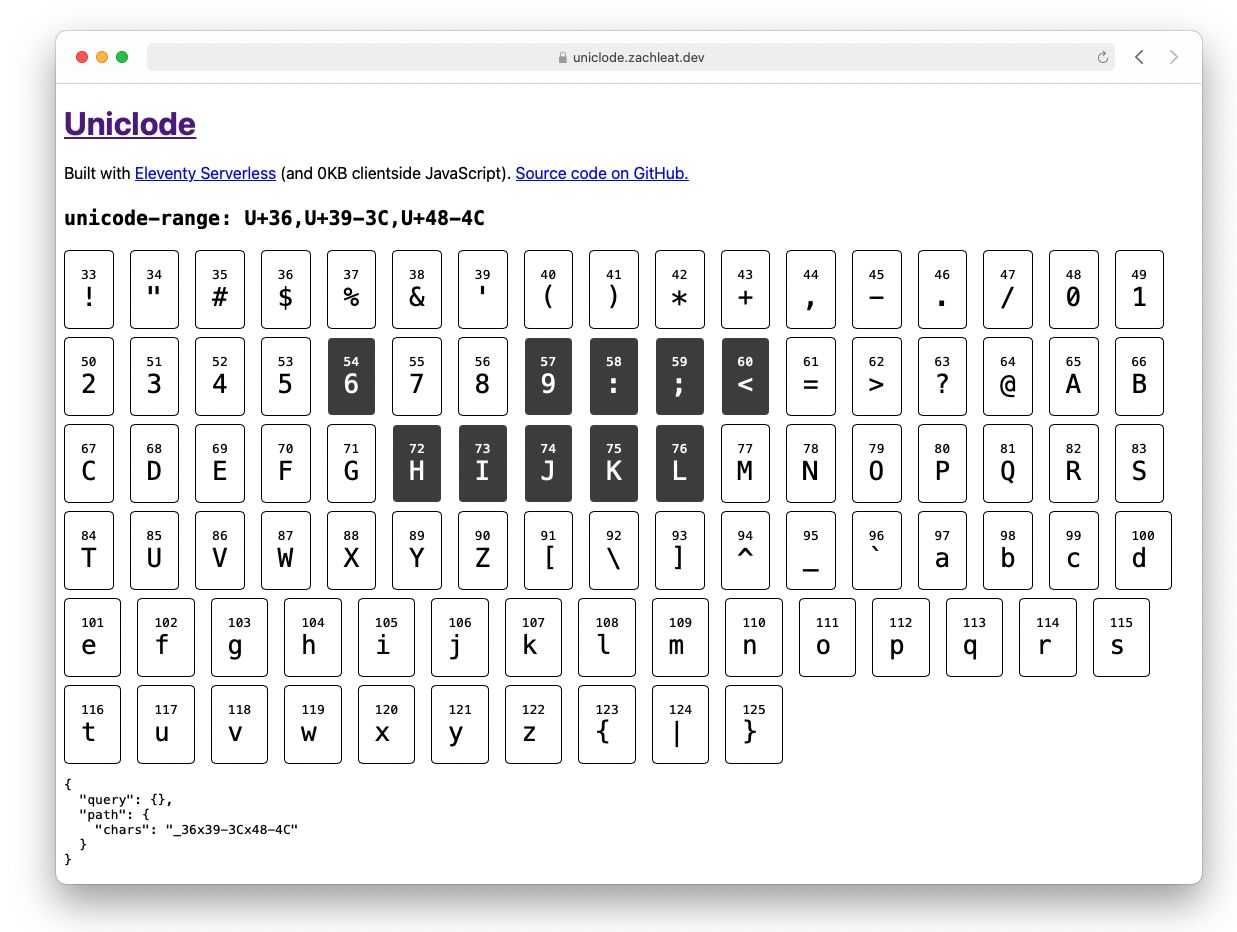The image size is (1237, 932).
Task: Open the Uniclode heading link
Action: point(130,124)
